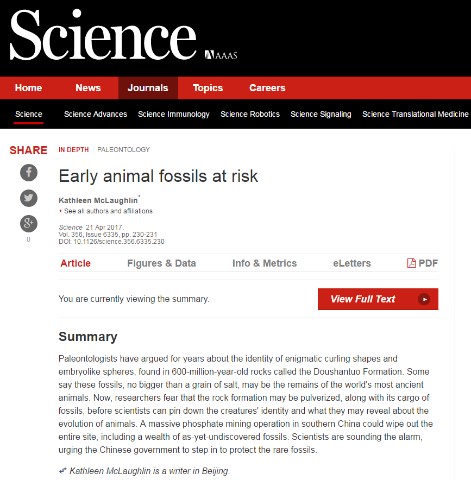Open the eLetters tab

pos(352,263)
